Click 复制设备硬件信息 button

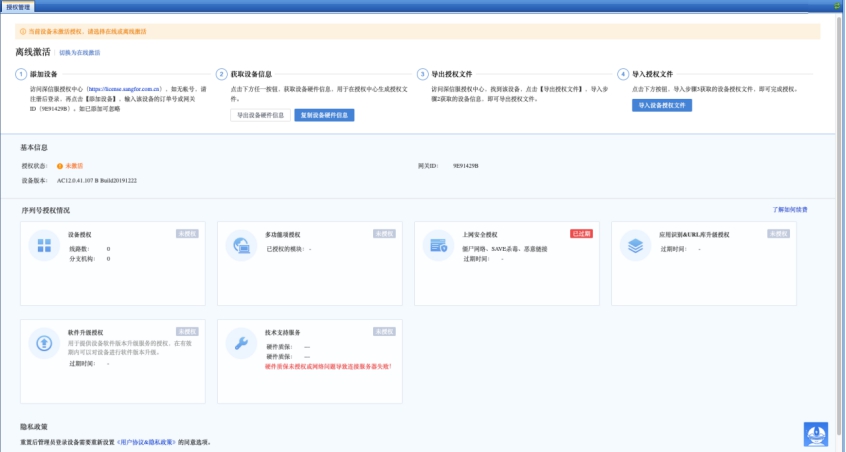(324, 115)
